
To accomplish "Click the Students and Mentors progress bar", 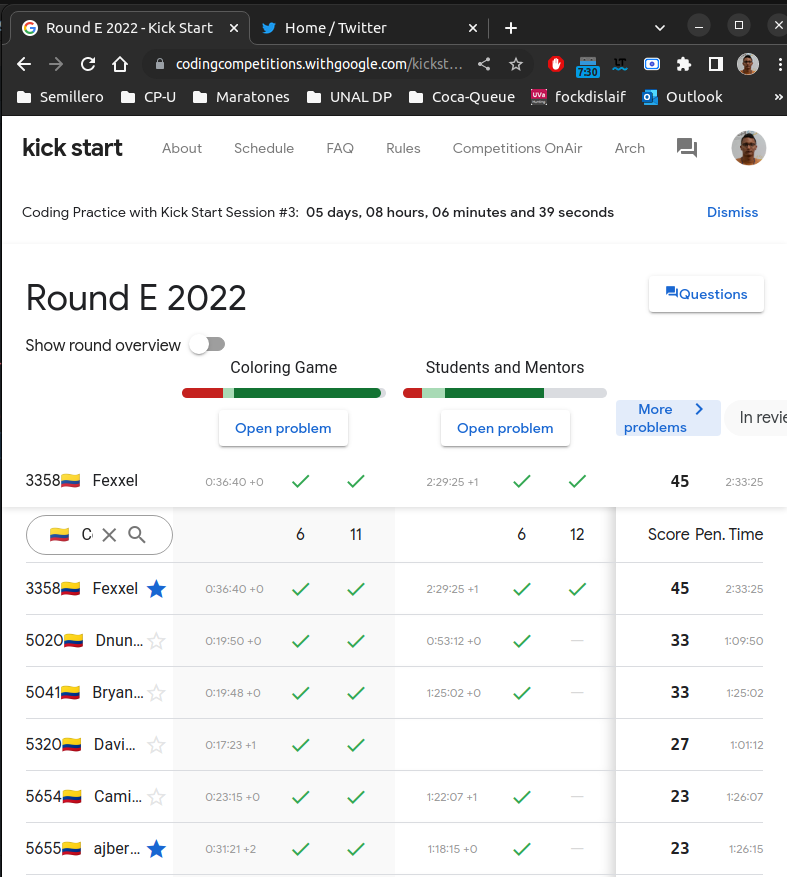I will [x=505, y=393].
